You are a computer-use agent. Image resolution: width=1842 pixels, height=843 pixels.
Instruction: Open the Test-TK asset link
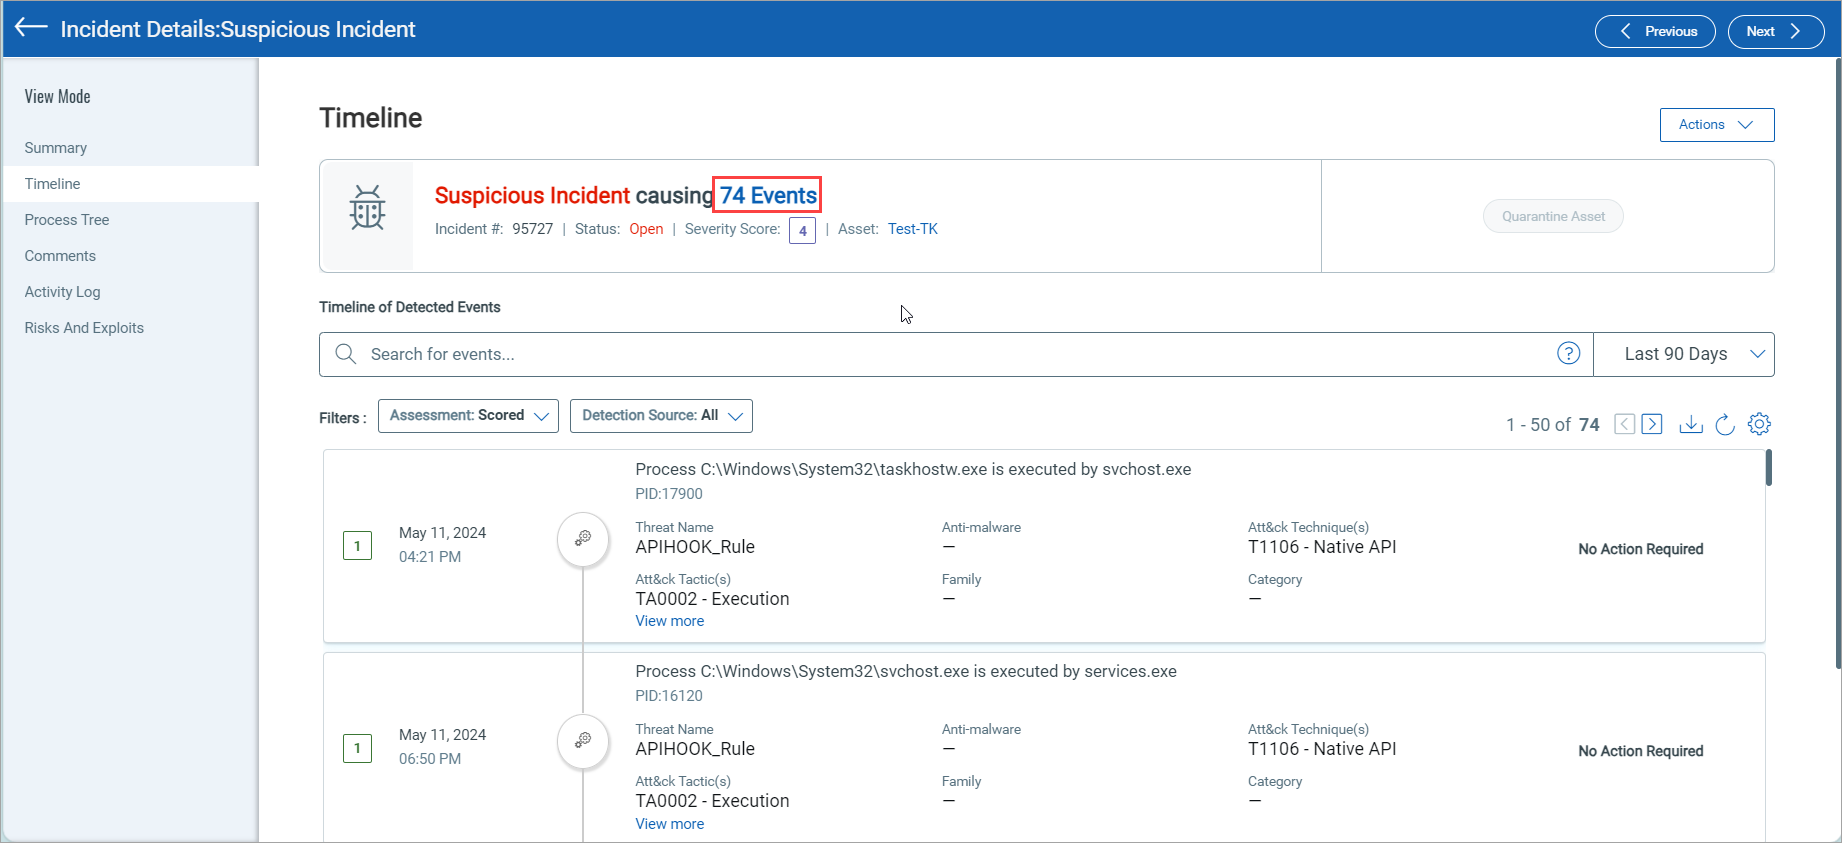(x=912, y=229)
